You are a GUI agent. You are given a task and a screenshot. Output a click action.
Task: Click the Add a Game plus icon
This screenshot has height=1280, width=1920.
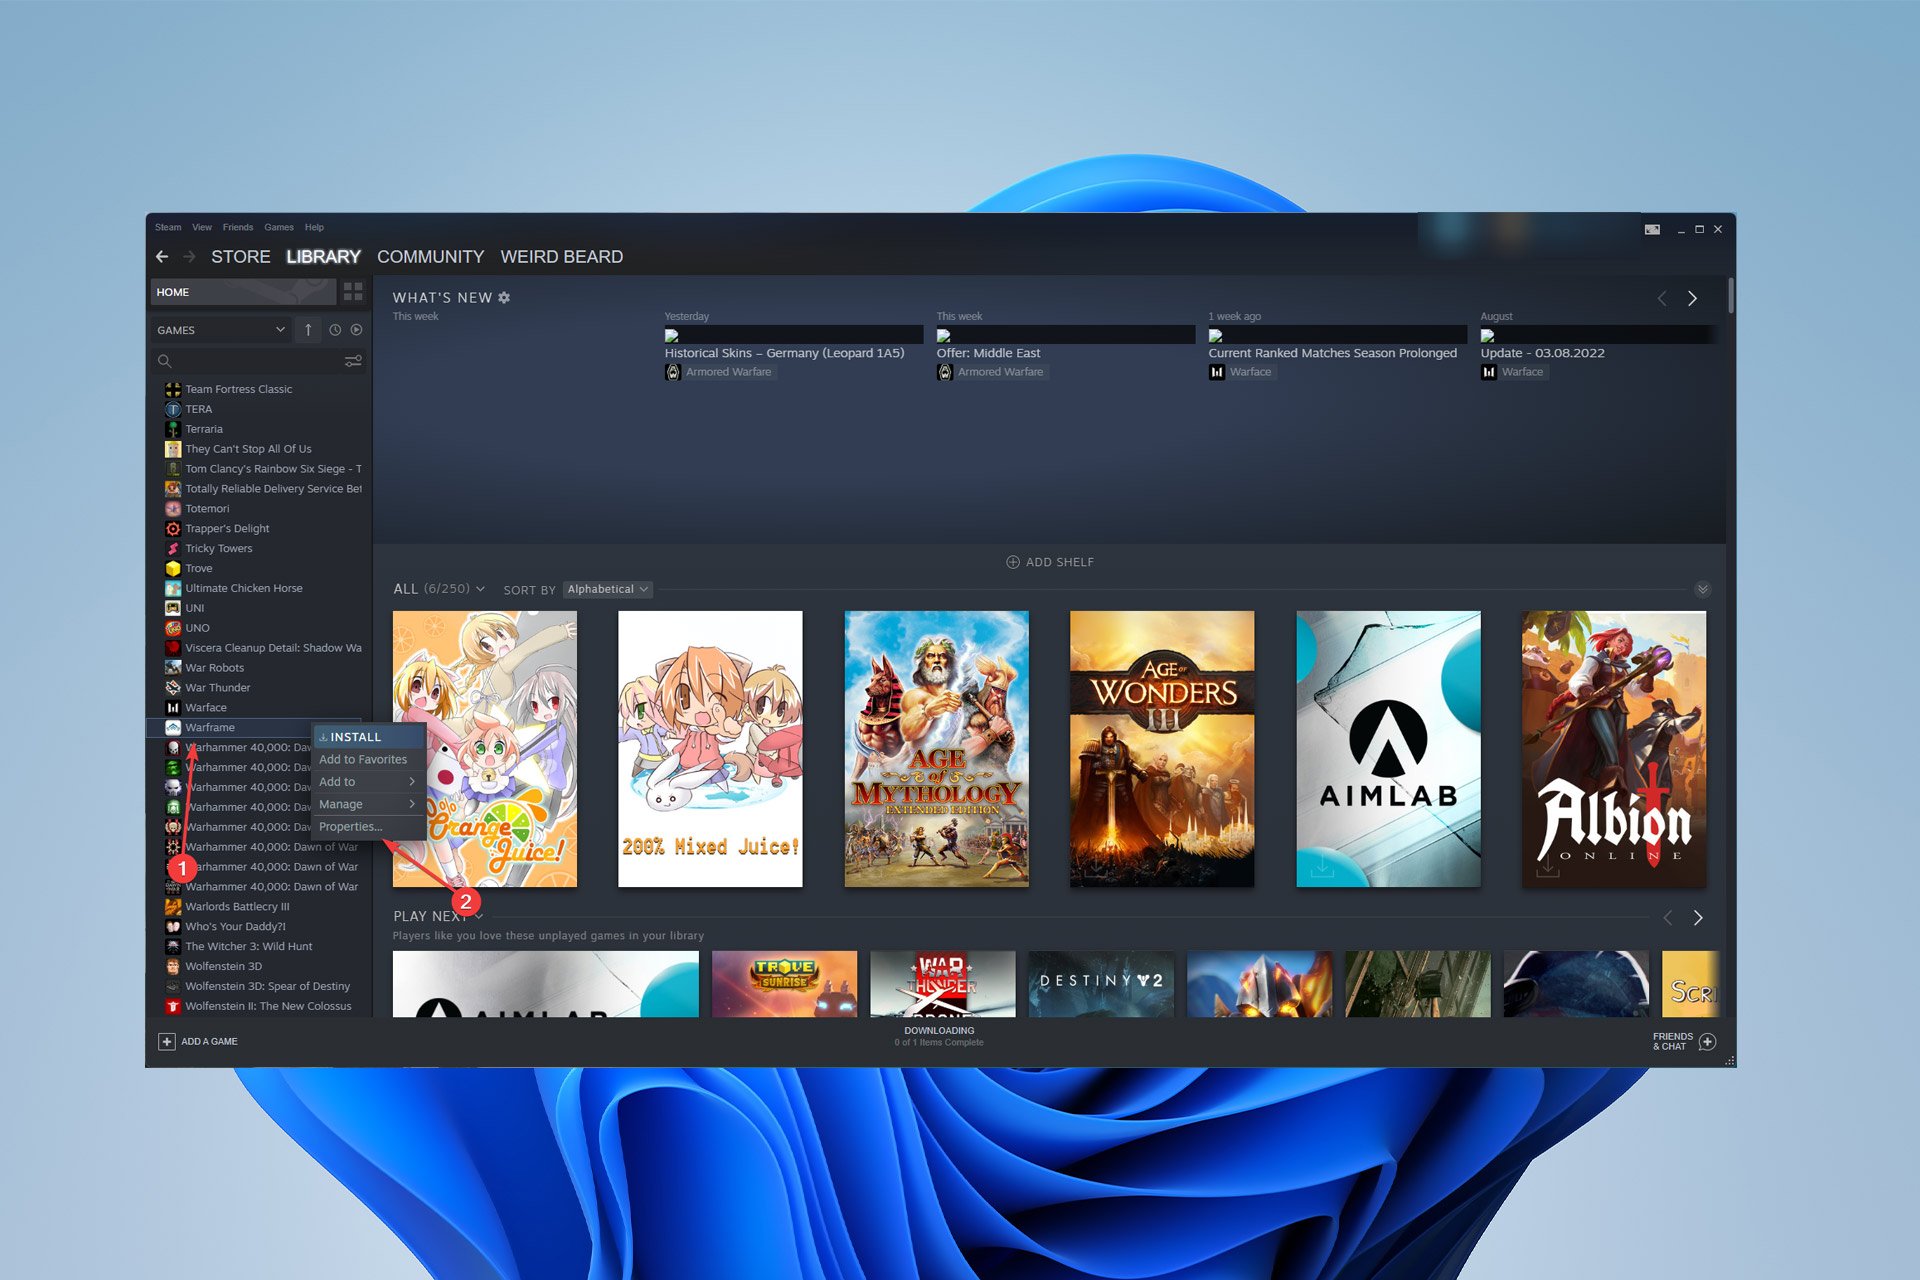[x=167, y=1042]
